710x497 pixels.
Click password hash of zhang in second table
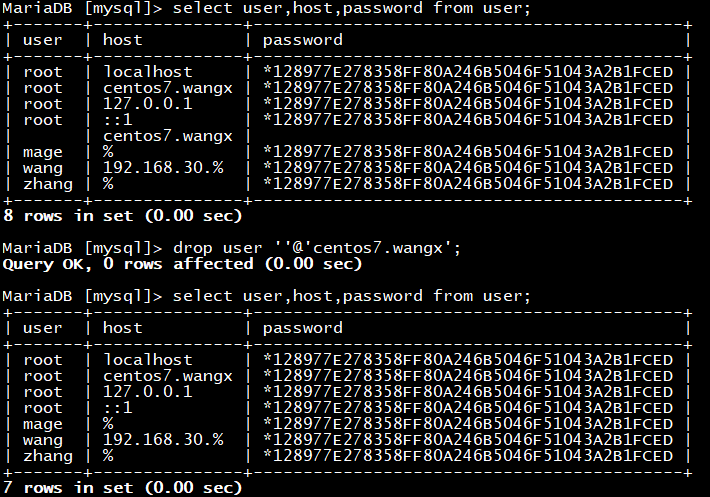click(x=468, y=456)
